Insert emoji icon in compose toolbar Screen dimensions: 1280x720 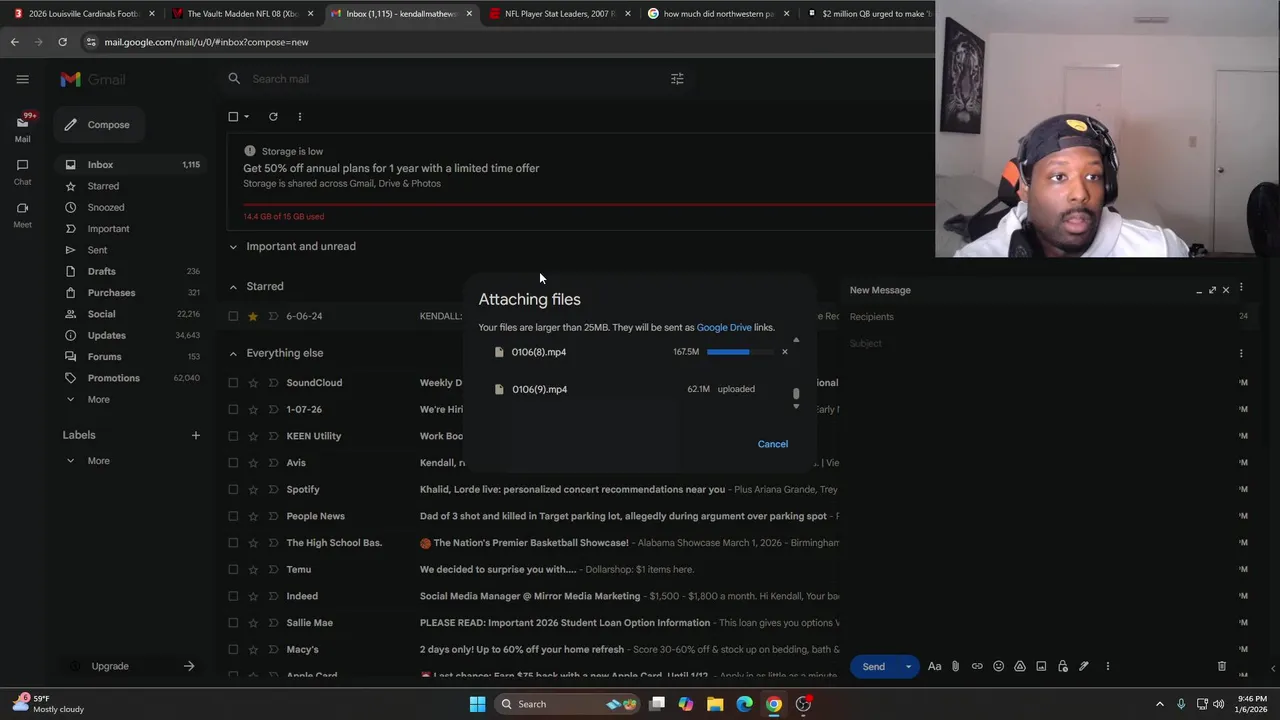[998, 667]
